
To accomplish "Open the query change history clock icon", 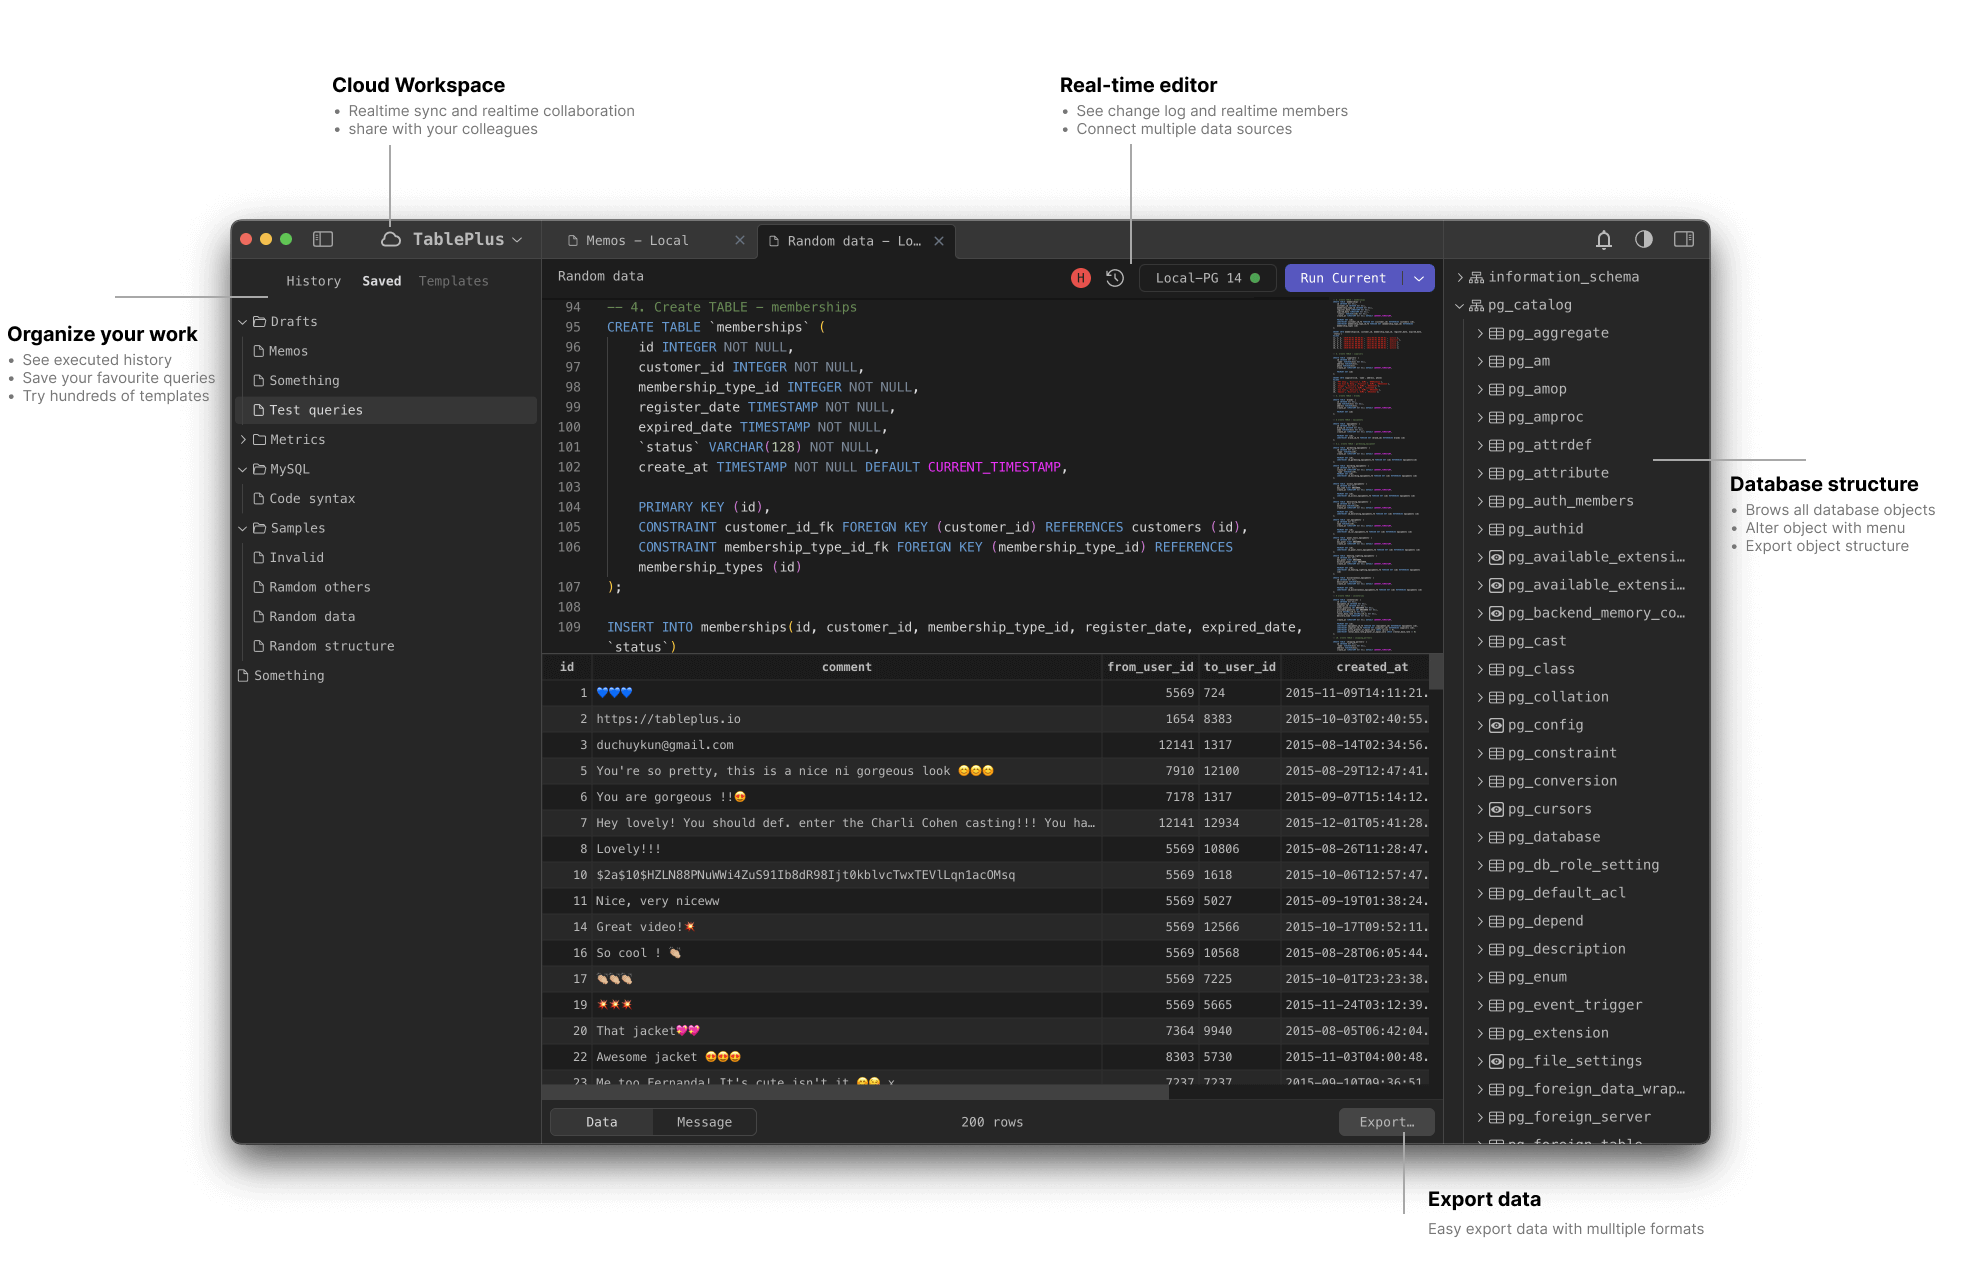I will [1115, 278].
